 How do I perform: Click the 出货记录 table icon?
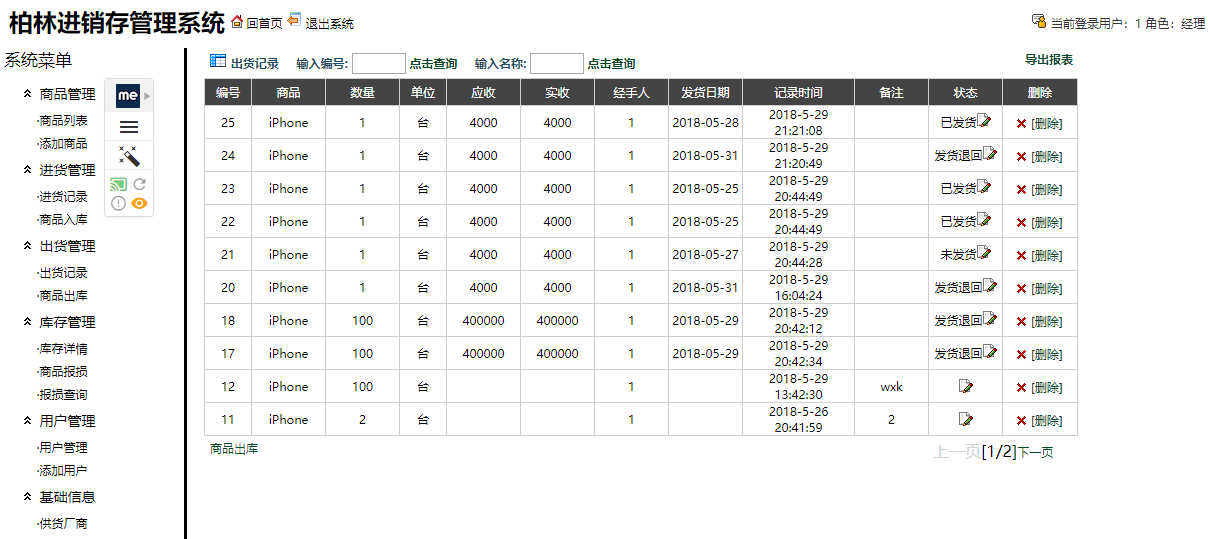pos(218,61)
